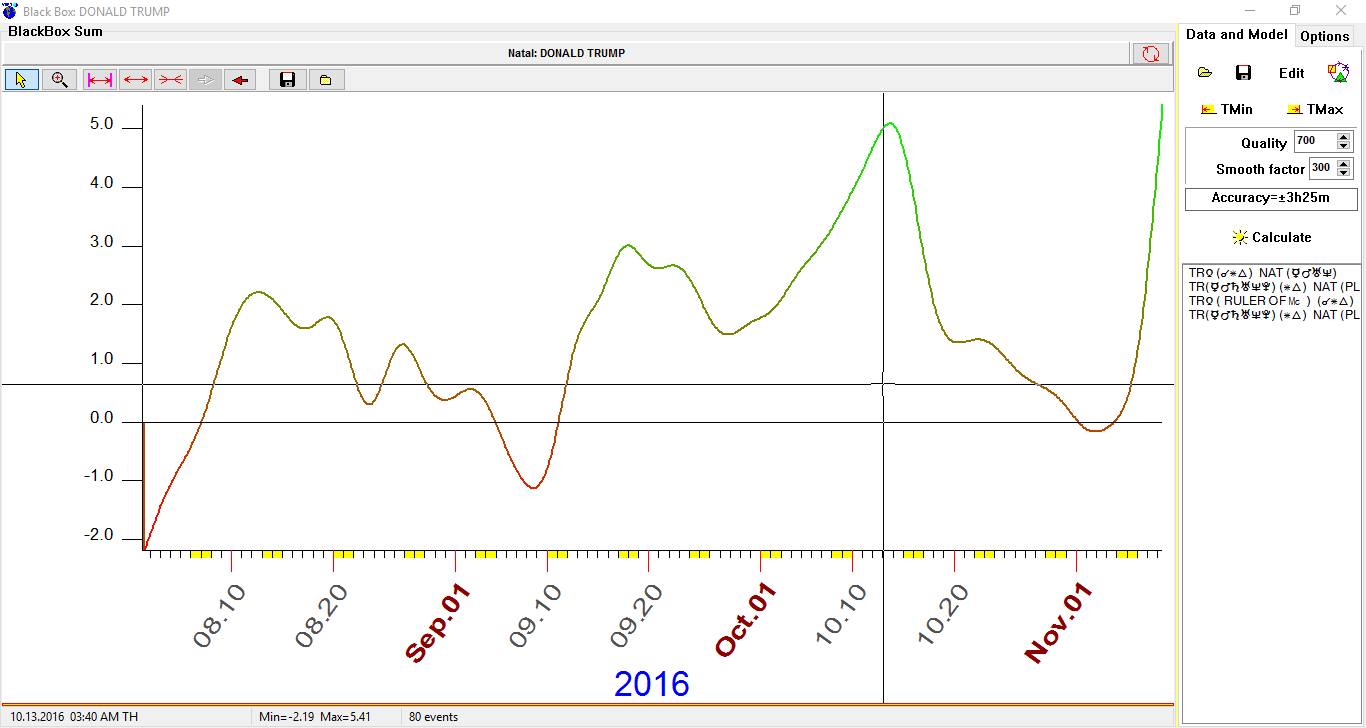Refresh chart with the red circular arrows

[x=1150, y=54]
